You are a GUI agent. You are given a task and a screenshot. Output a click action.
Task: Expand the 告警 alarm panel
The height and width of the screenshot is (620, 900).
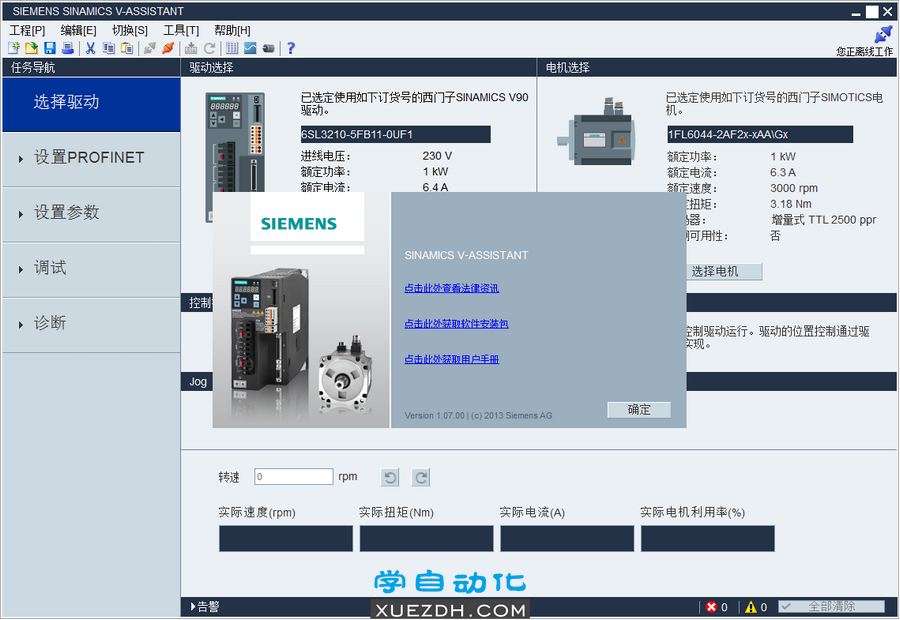(205, 607)
